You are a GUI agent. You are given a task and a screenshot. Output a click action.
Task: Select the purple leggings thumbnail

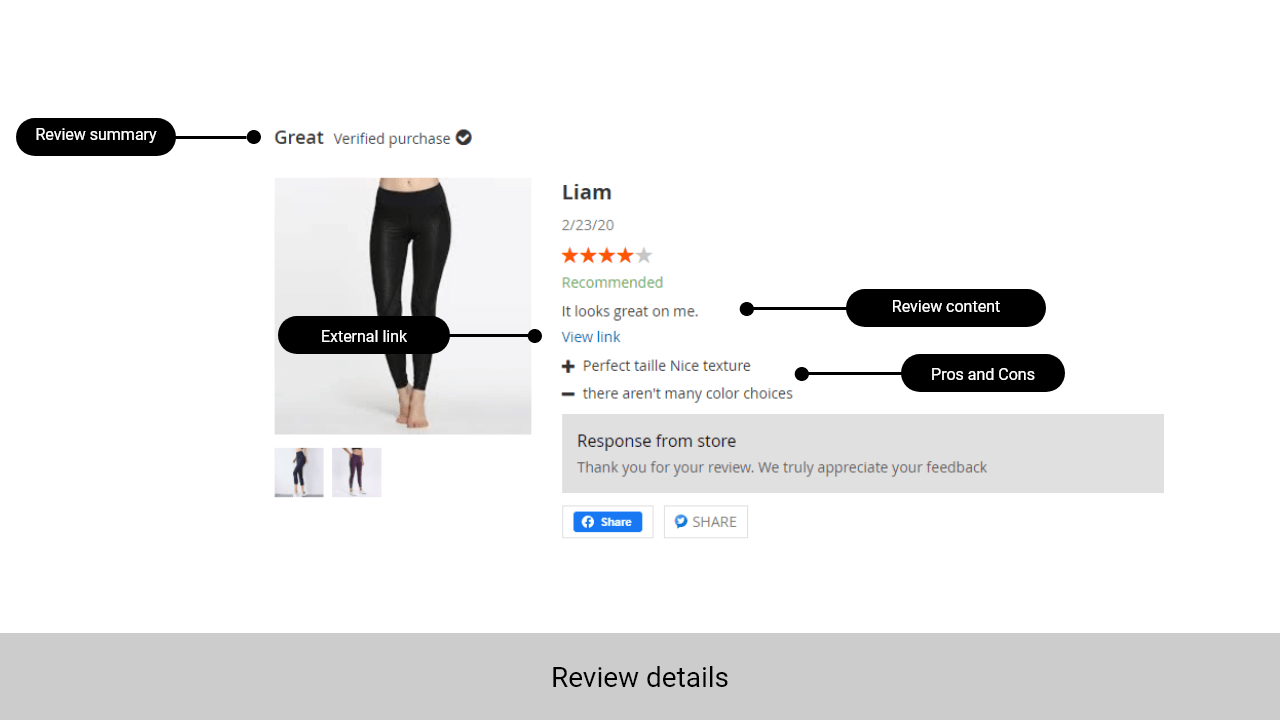pyautogui.click(x=357, y=472)
